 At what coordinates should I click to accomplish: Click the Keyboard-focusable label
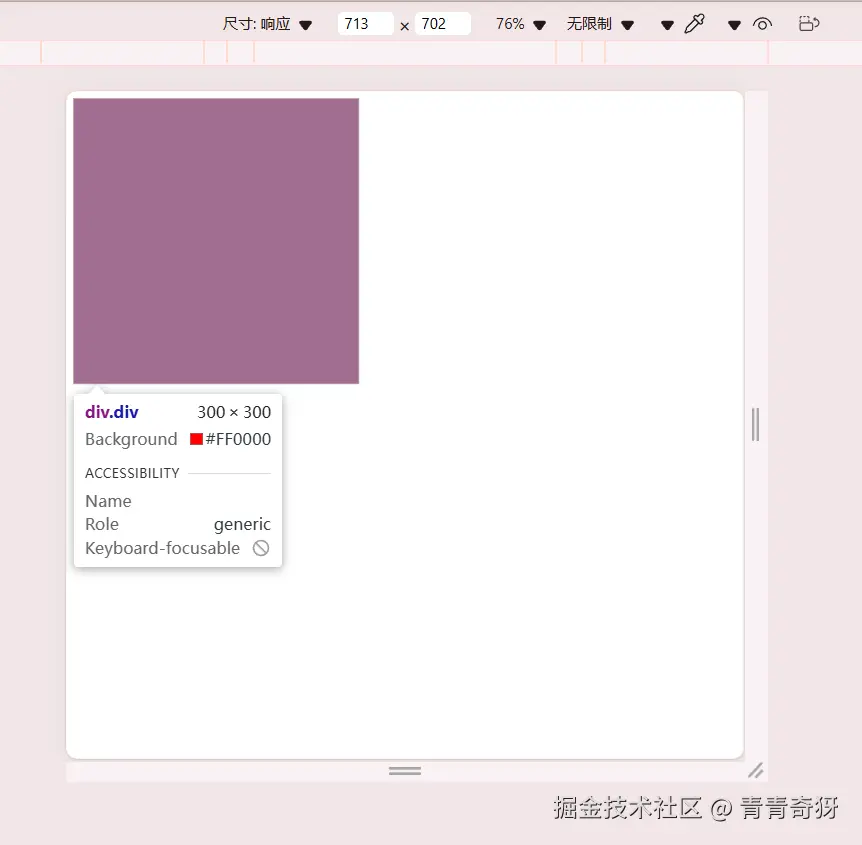(x=162, y=548)
